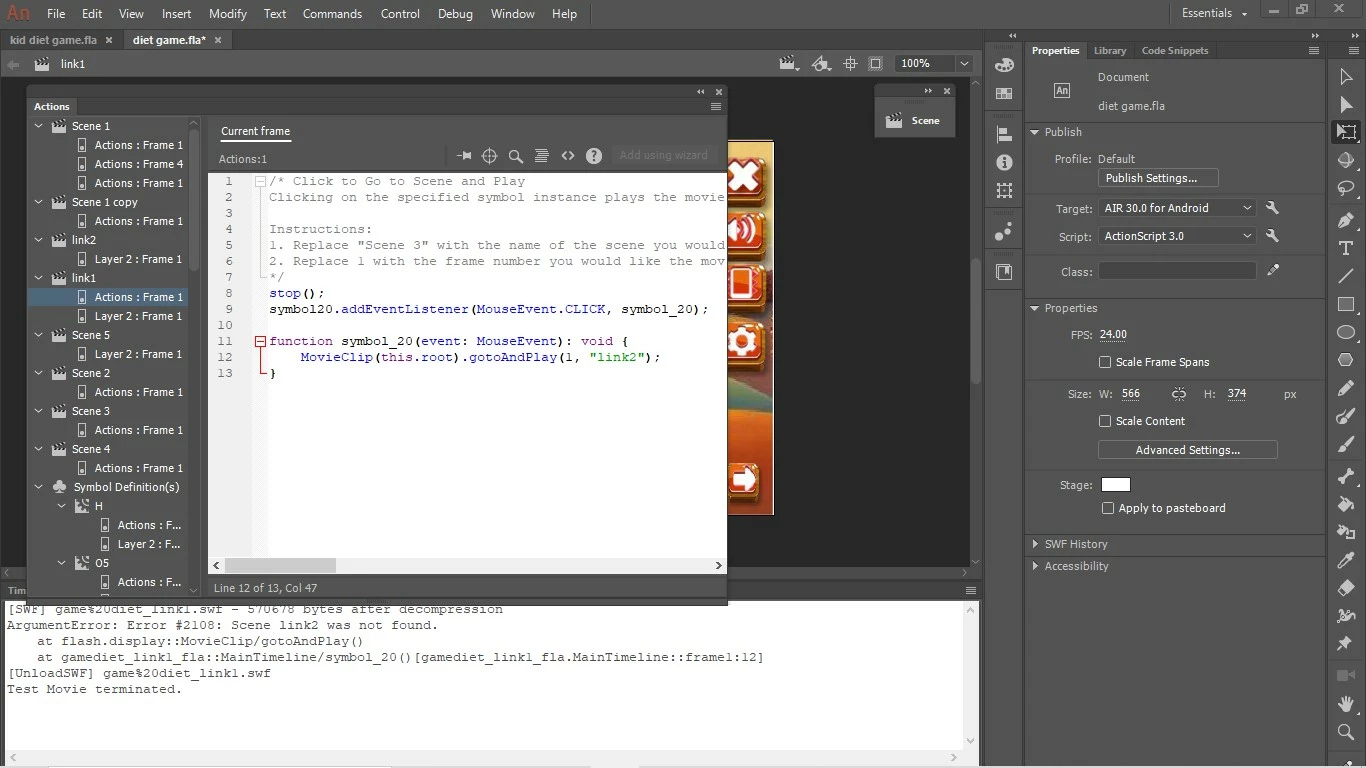This screenshot has width=1366, height=768.
Task: Click the FPS 24.00 value
Action: (x=1113, y=334)
